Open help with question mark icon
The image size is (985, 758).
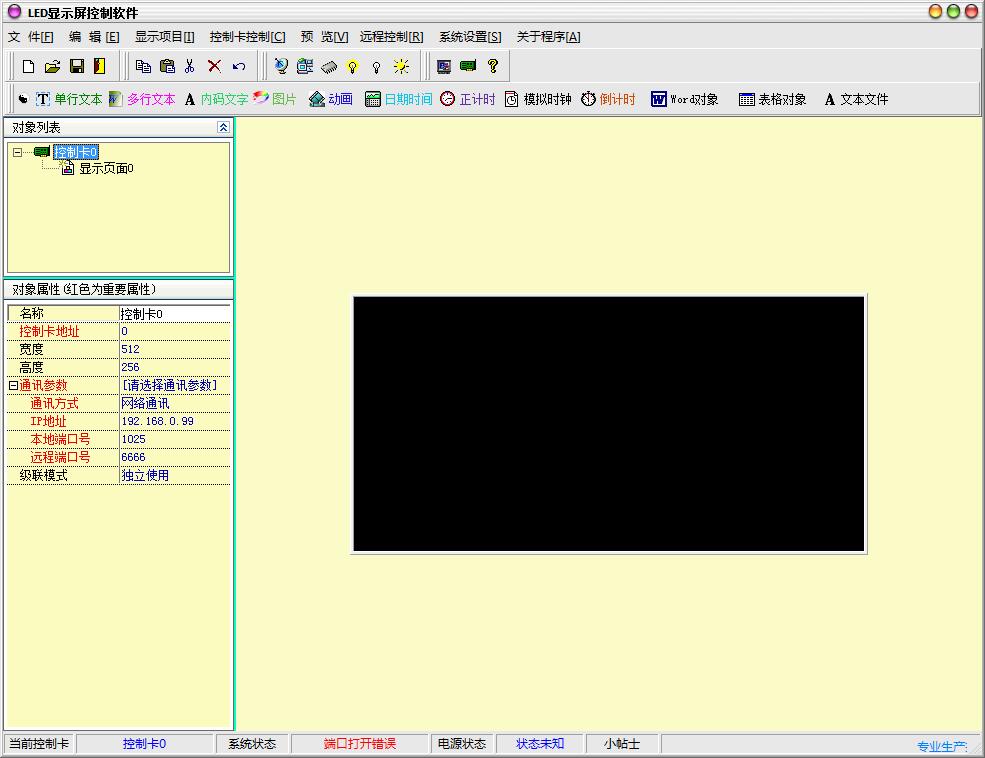pos(492,66)
